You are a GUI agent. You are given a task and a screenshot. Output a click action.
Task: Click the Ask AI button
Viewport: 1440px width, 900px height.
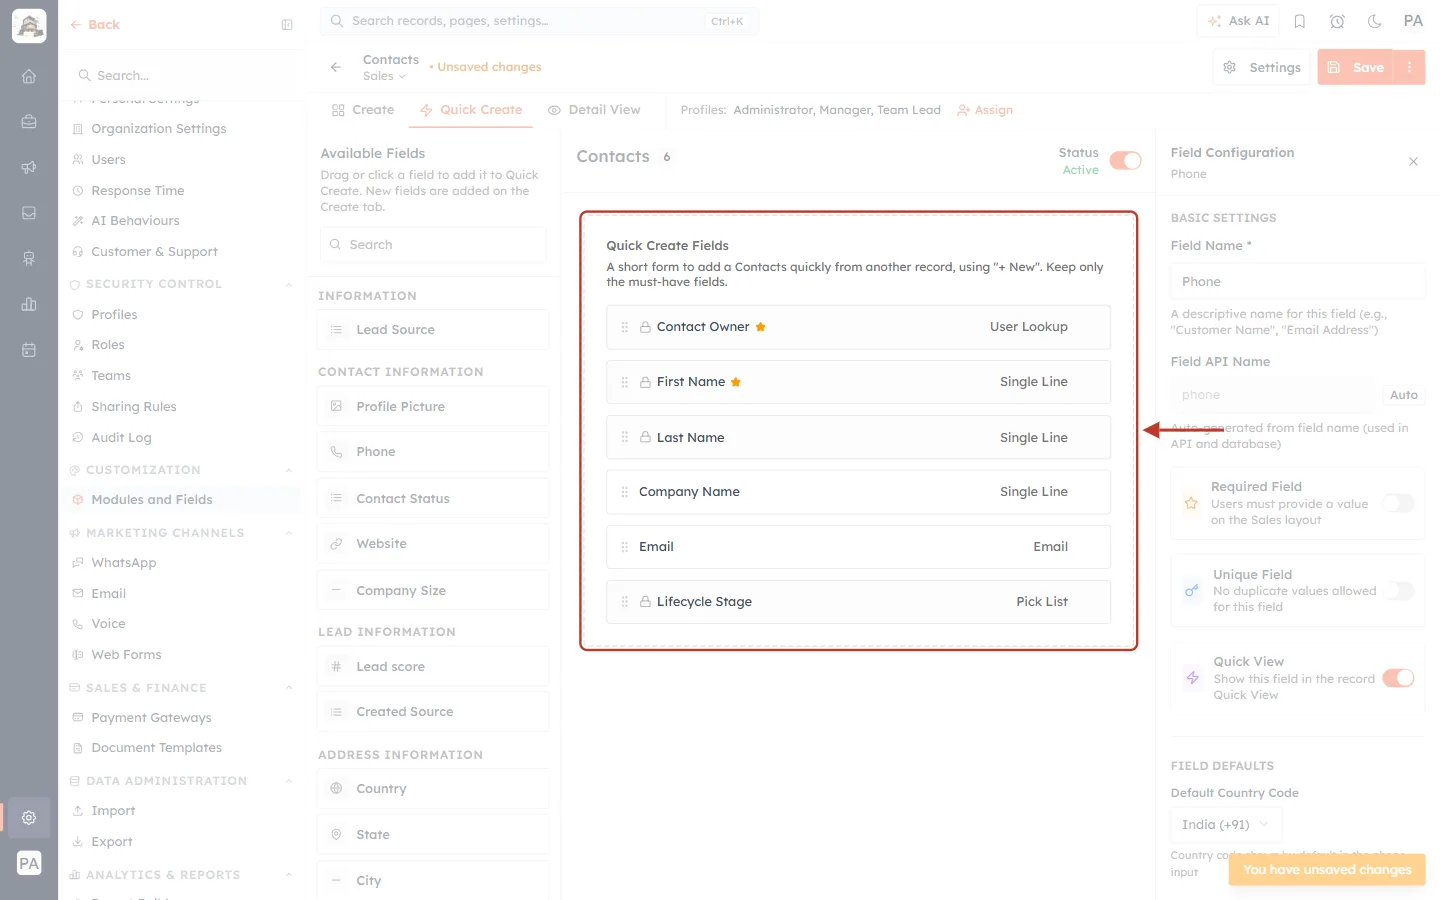[1238, 21]
